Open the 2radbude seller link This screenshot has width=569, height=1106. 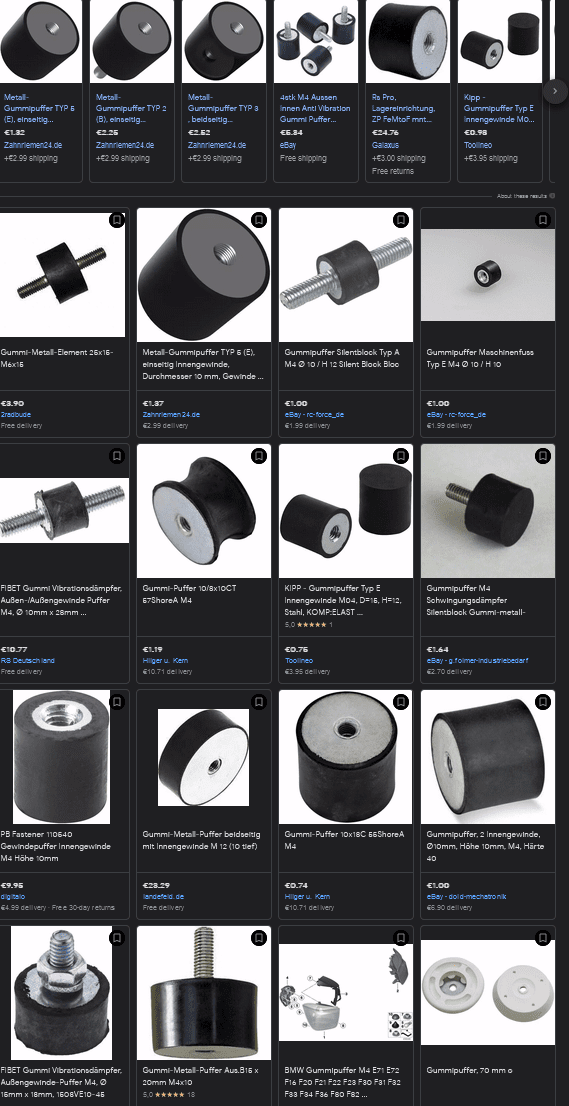coord(16,415)
